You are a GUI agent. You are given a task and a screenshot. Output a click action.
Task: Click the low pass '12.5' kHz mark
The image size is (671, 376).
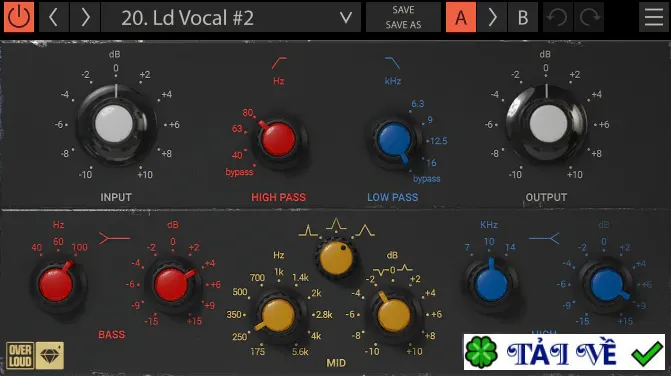(439, 141)
